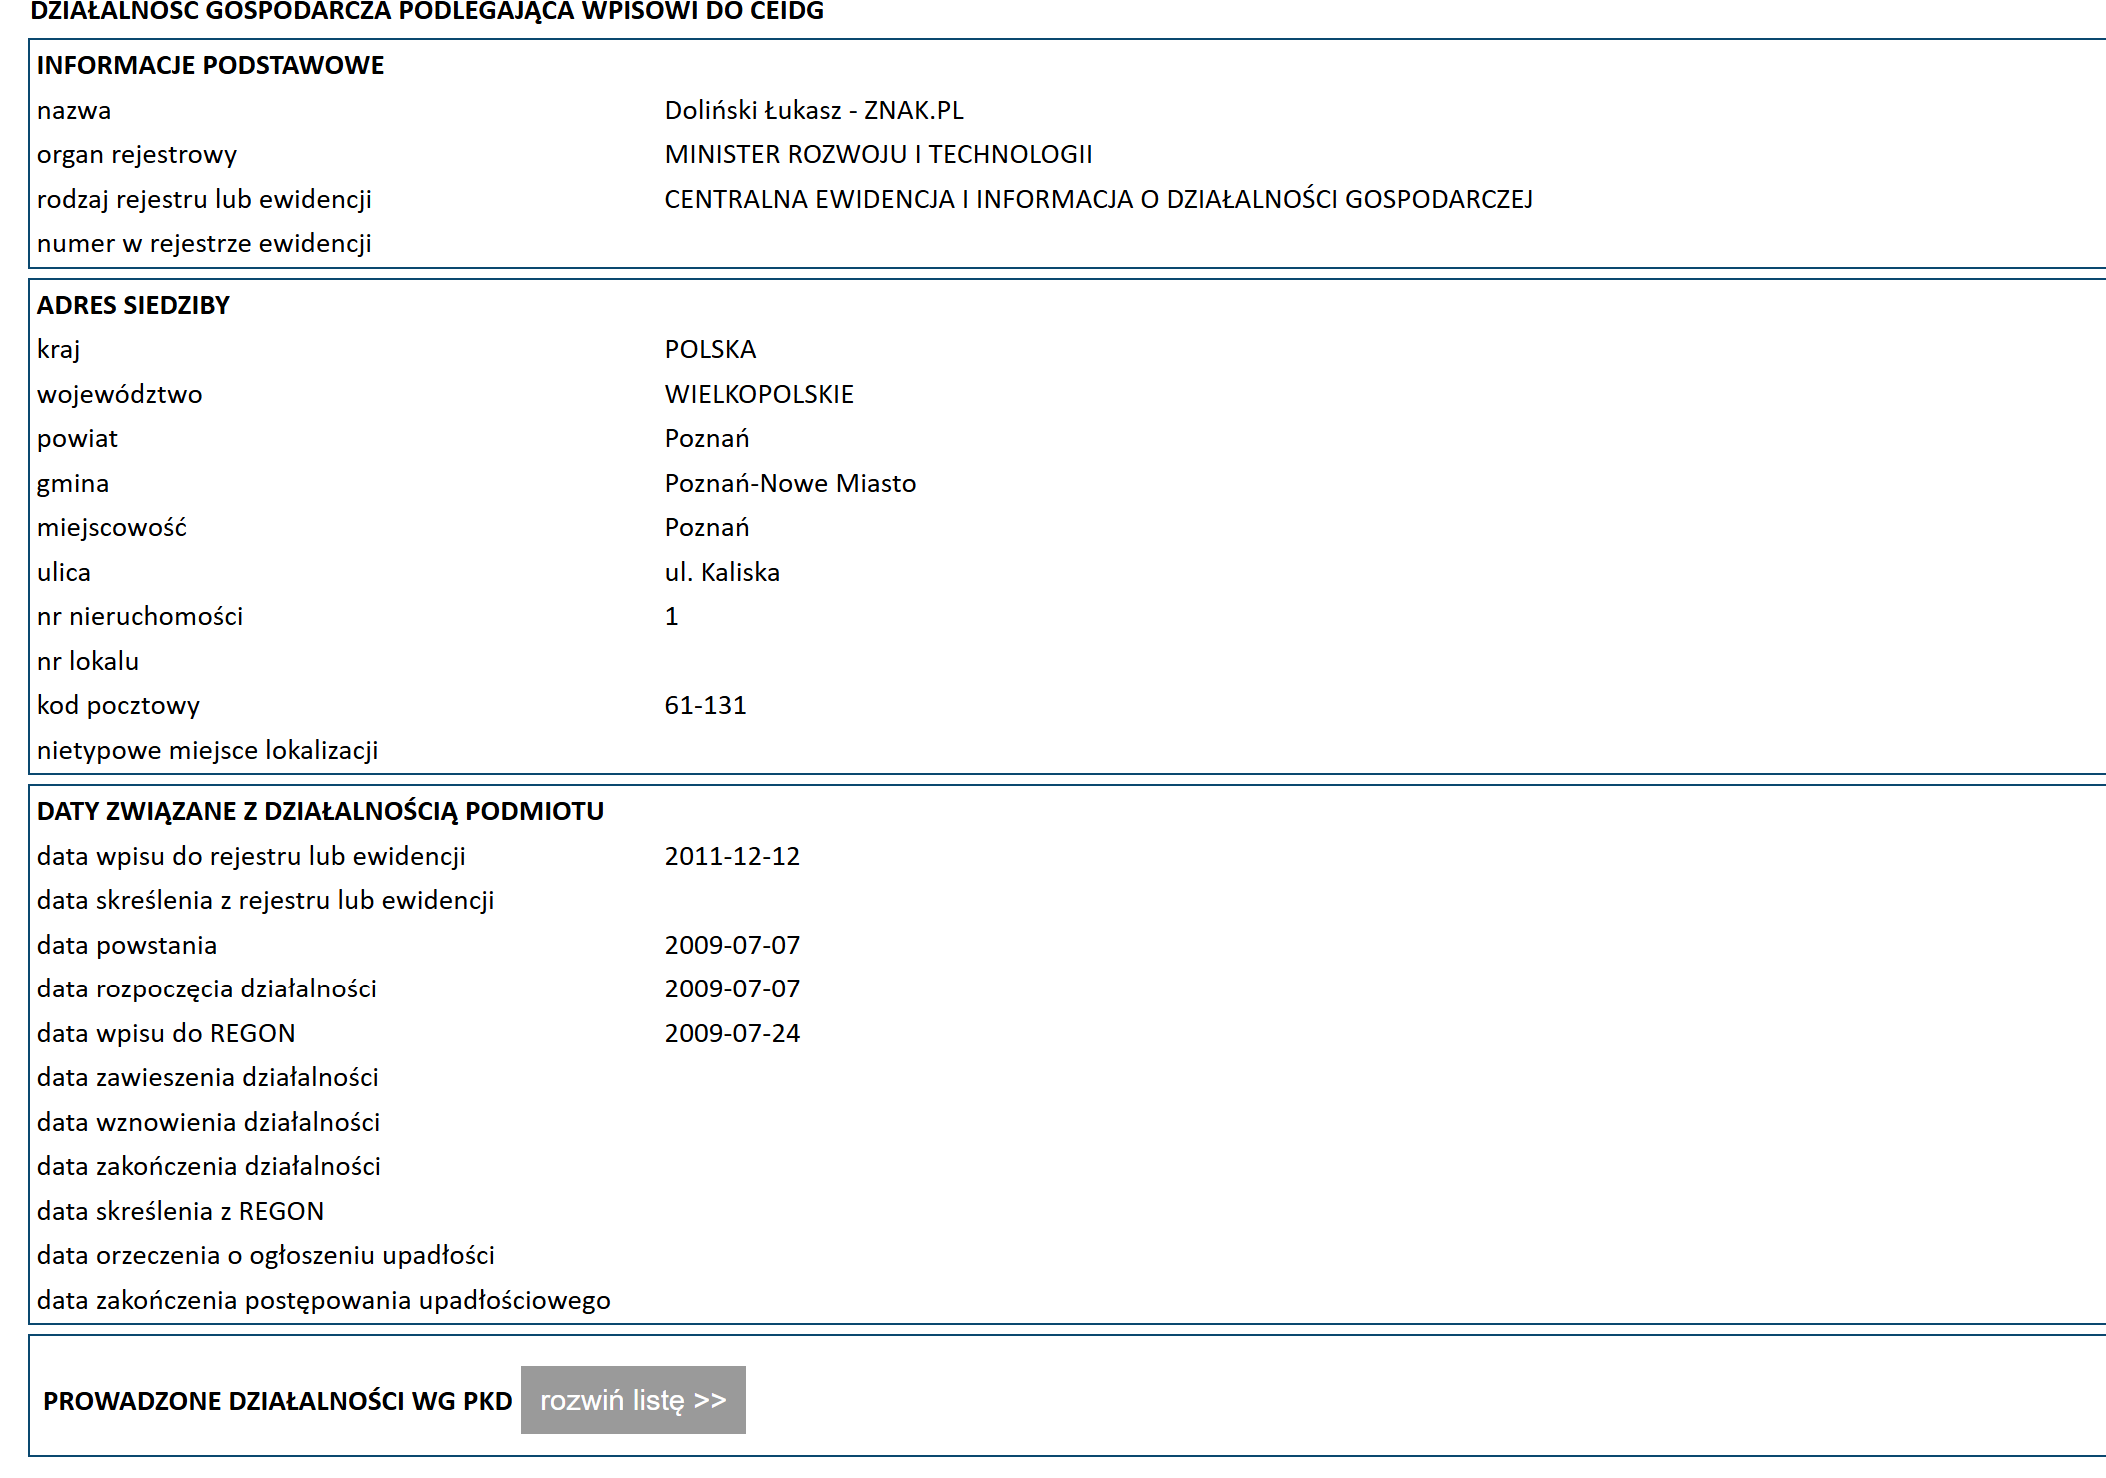Click data powstania value 2009-07-07
This screenshot has width=2106, height=1478.
[731, 945]
